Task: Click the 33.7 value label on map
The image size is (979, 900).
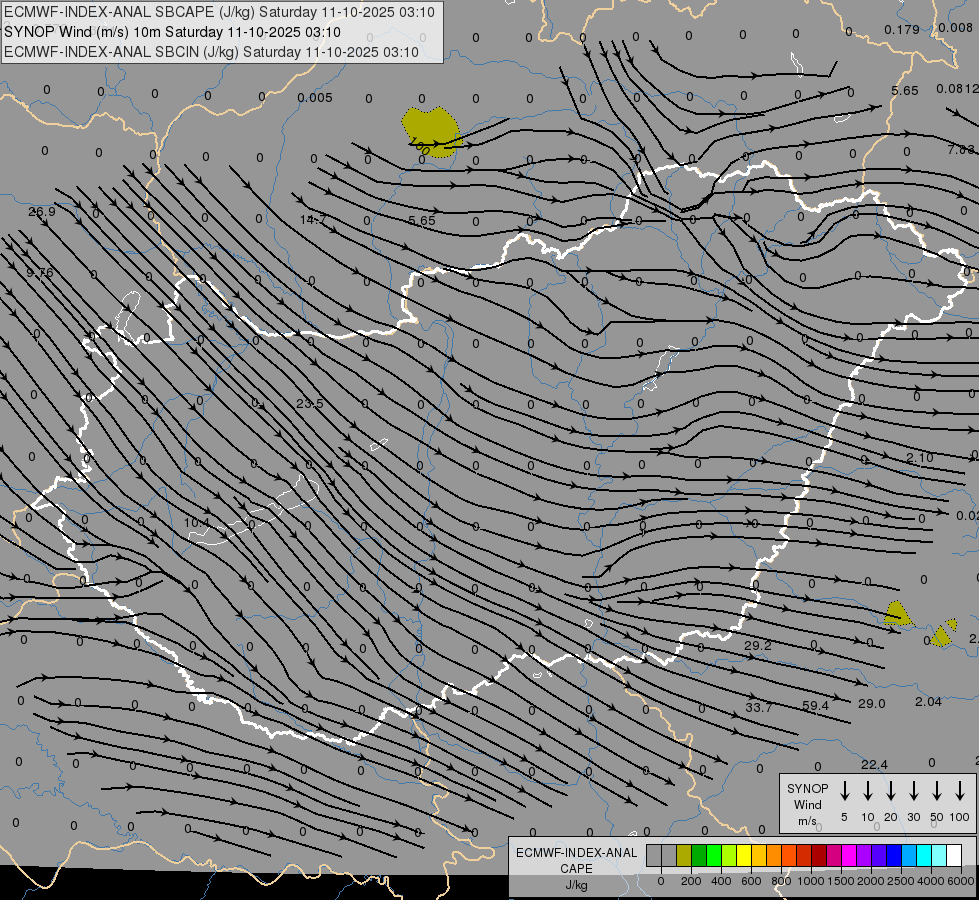Action: click(759, 708)
